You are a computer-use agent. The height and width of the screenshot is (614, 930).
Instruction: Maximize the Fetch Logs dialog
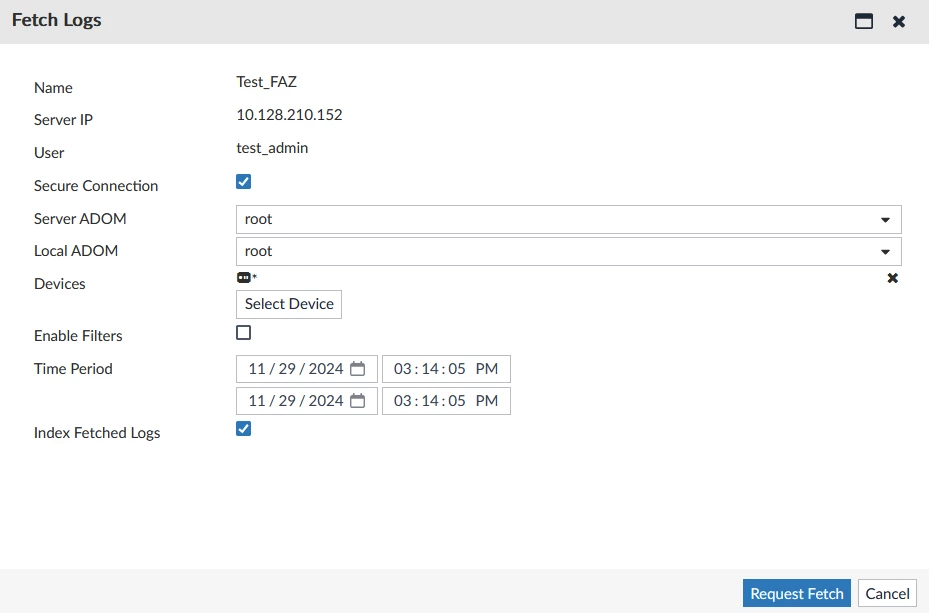(x=864, y=21)
